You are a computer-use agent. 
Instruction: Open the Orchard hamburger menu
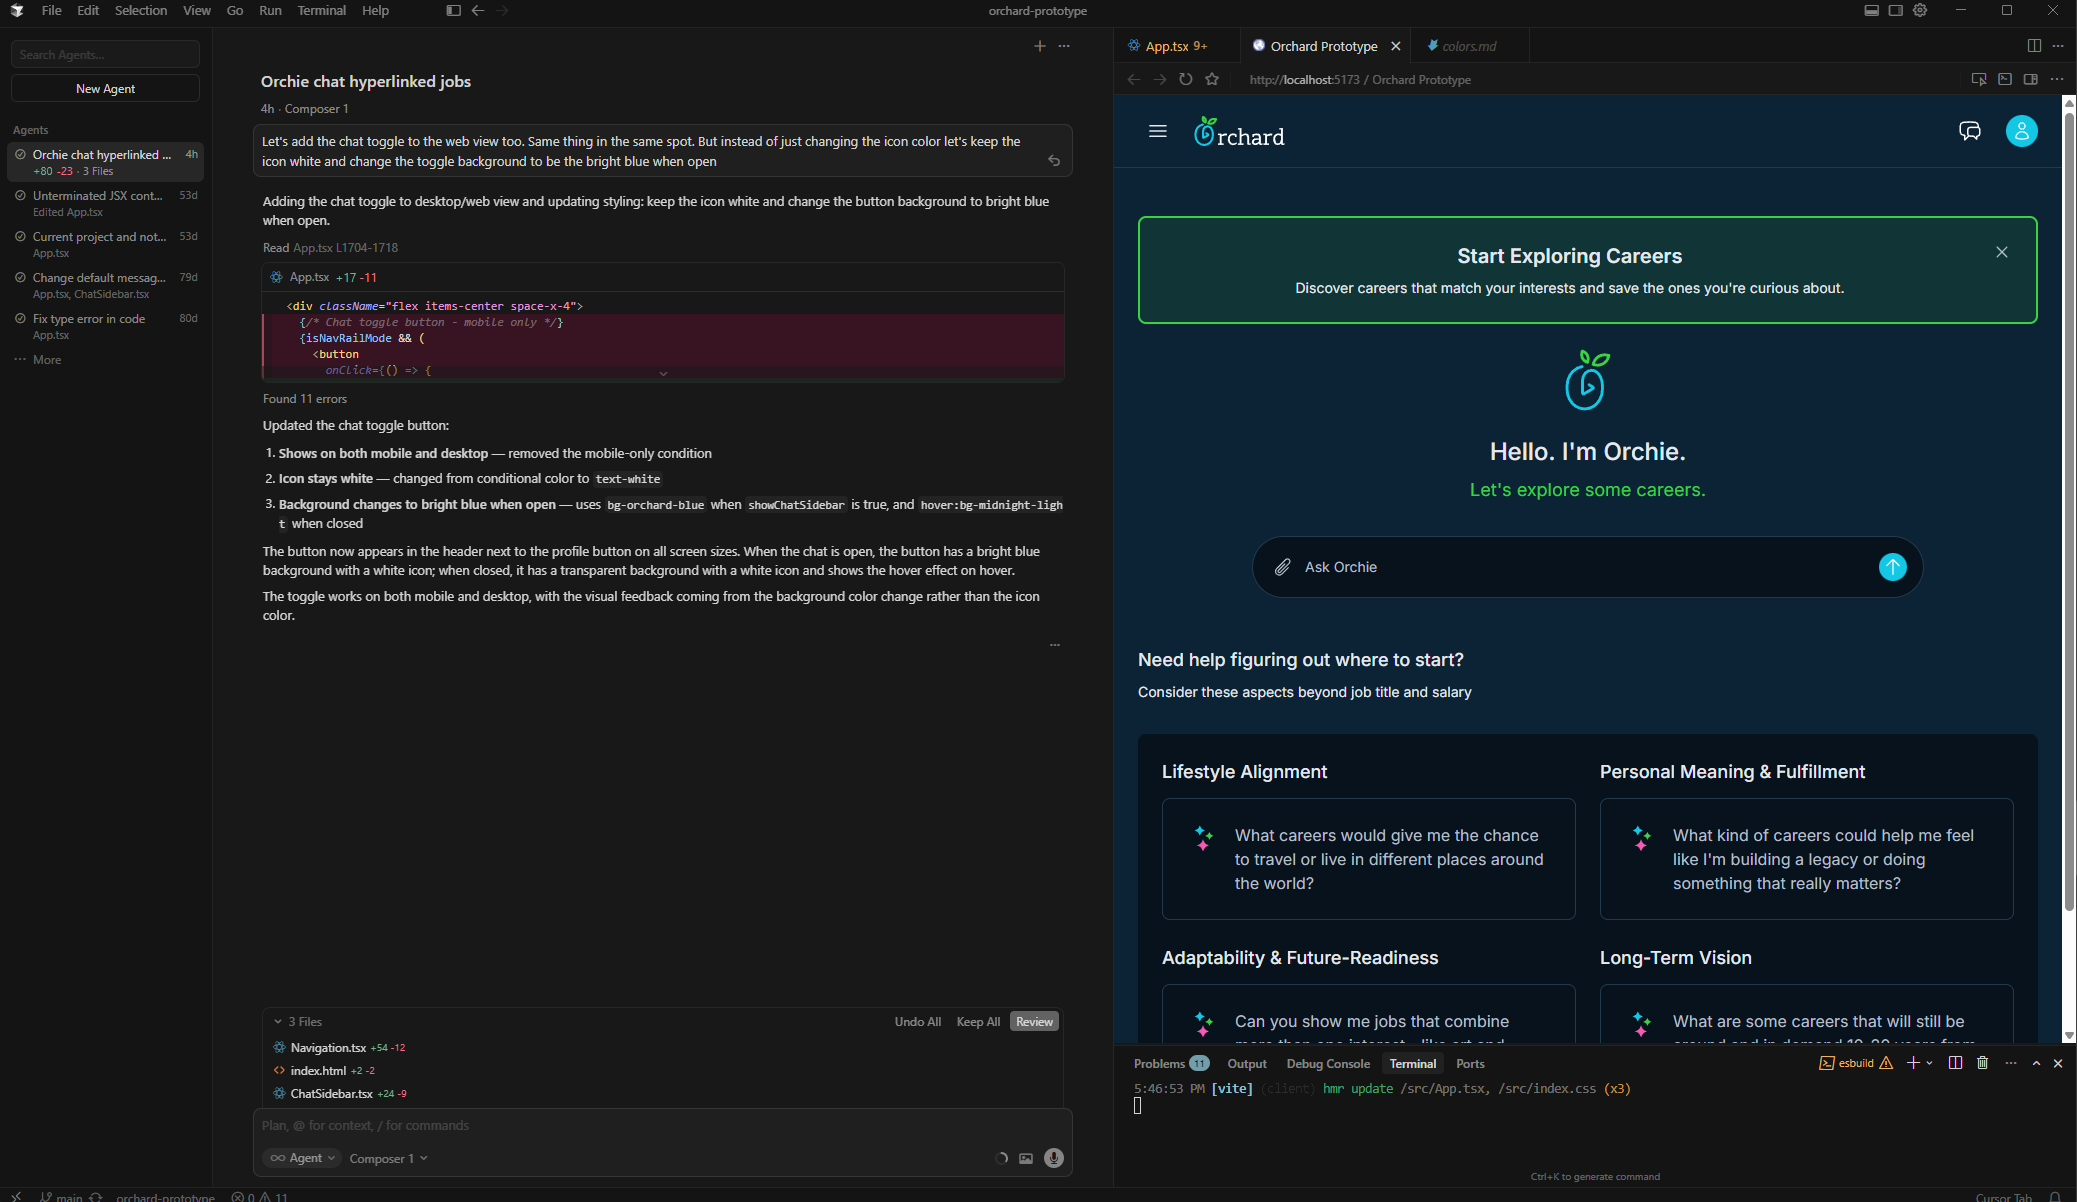pos(1158,131)
